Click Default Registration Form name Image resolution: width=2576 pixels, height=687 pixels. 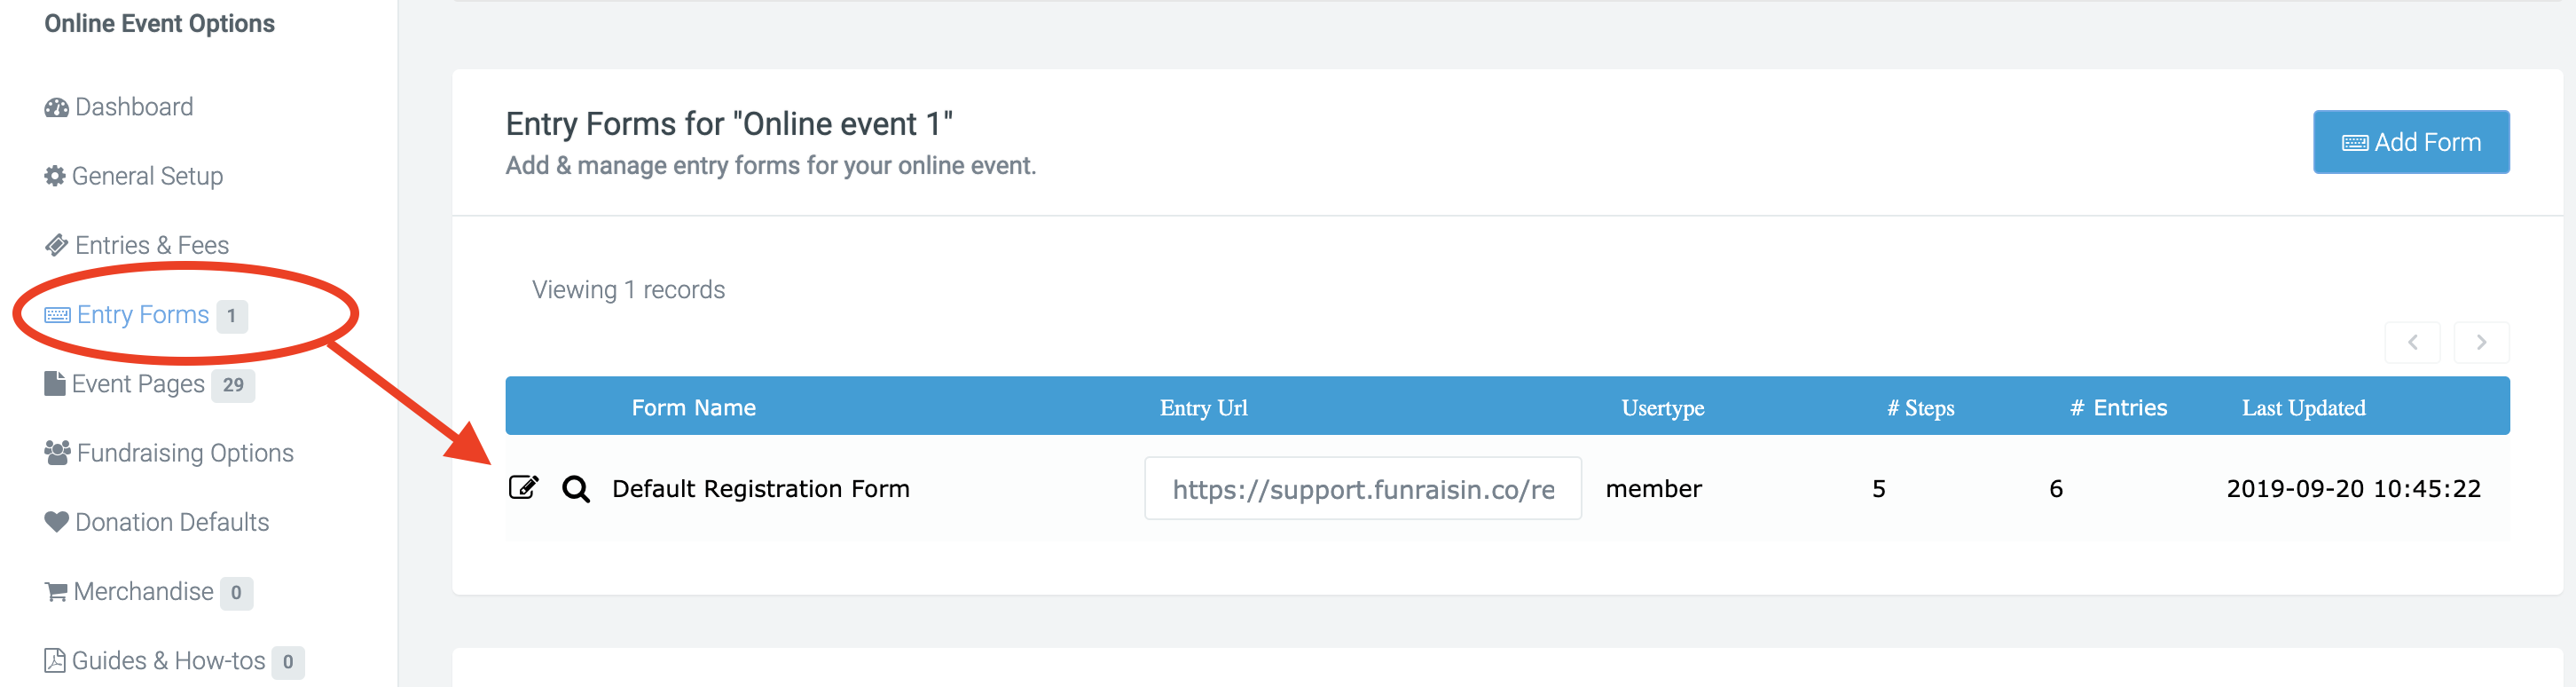760,489
